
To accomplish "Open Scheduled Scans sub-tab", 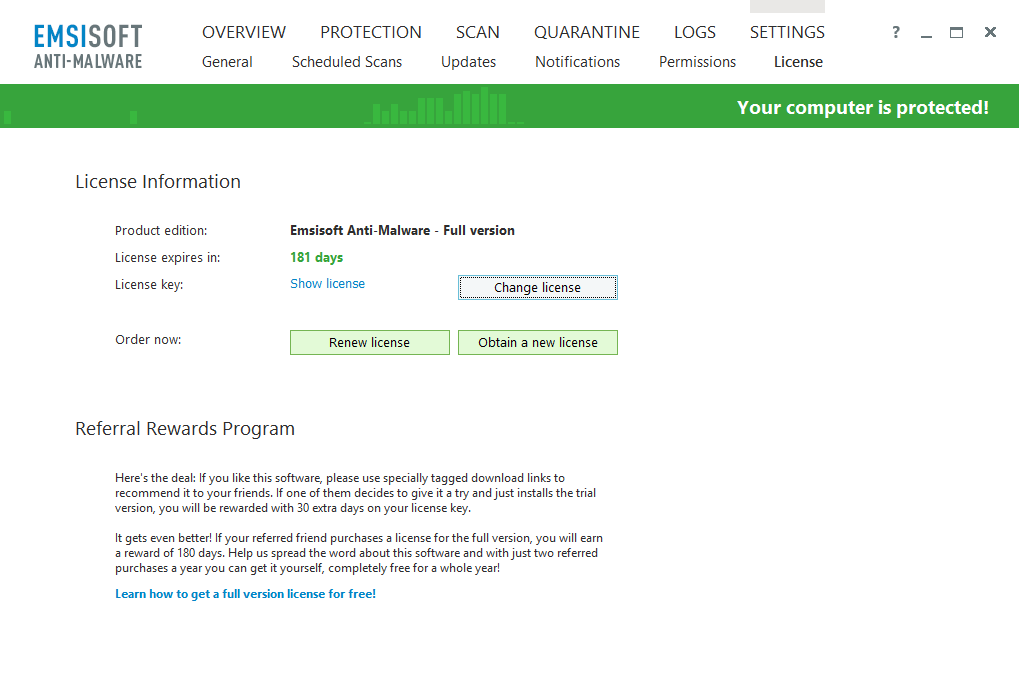I will (347, 62).
